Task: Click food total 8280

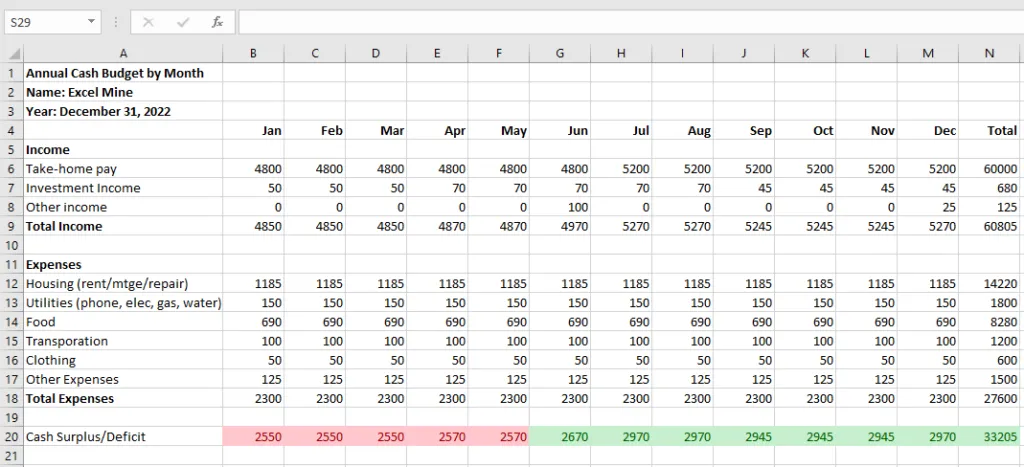Action: click(989, 322)
